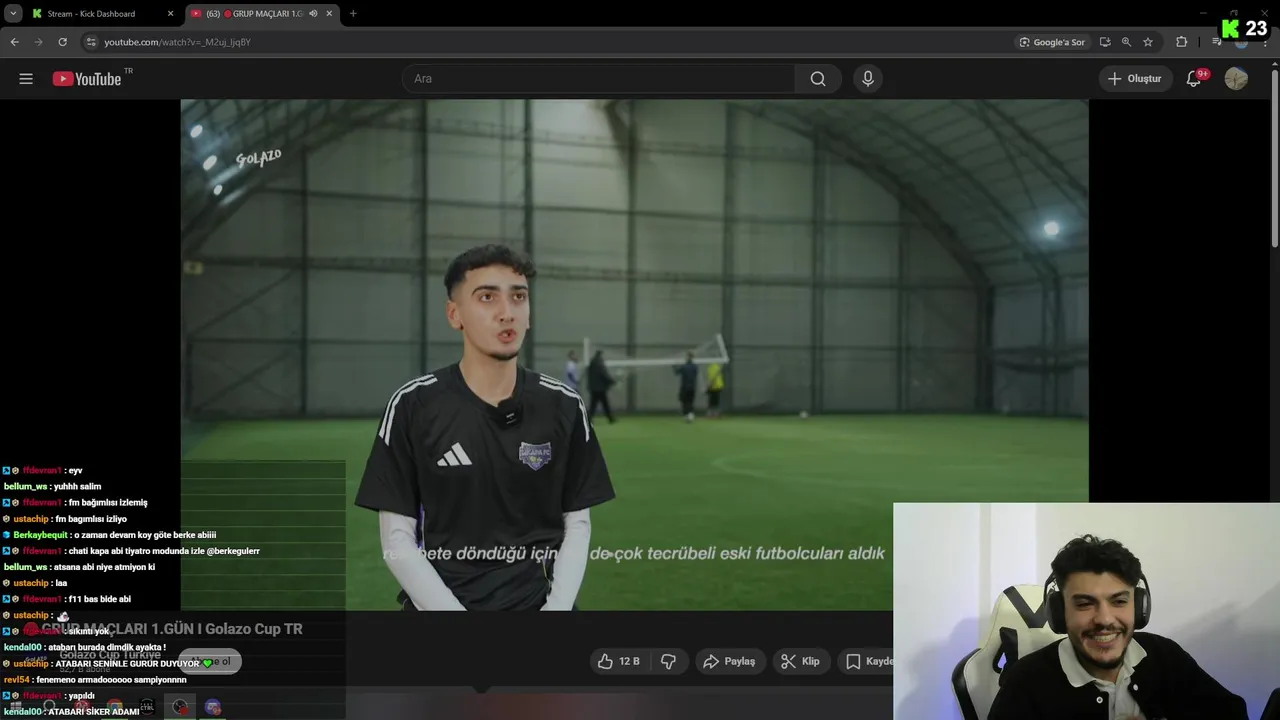The height and width of the screenshot is (720, 1280).
Task: Expand the tab search dropdown arrow
Action: point(13,14)
